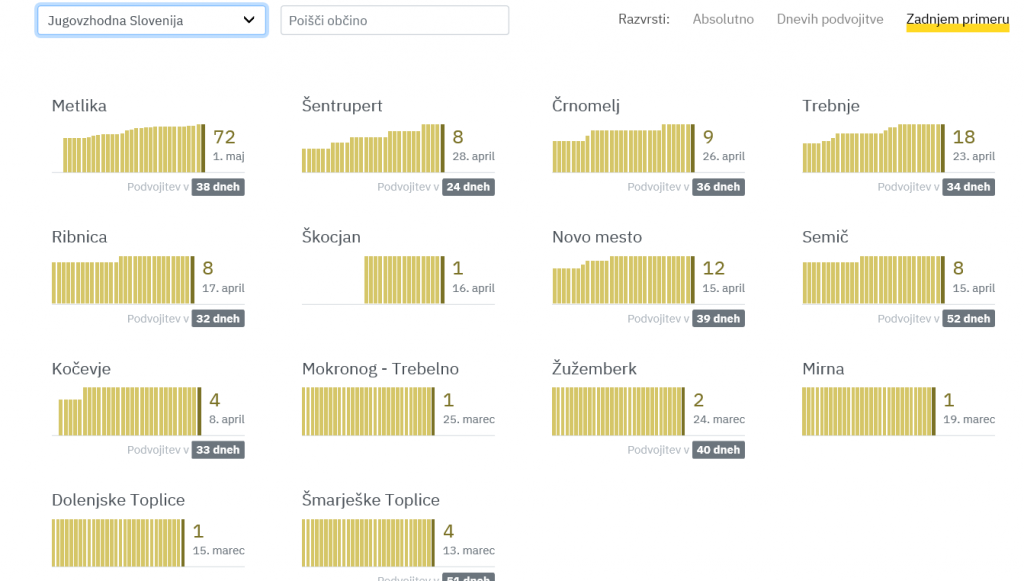Open the Kočevje municipality title
Viewport: 1024px width, 581px height.
81,369
